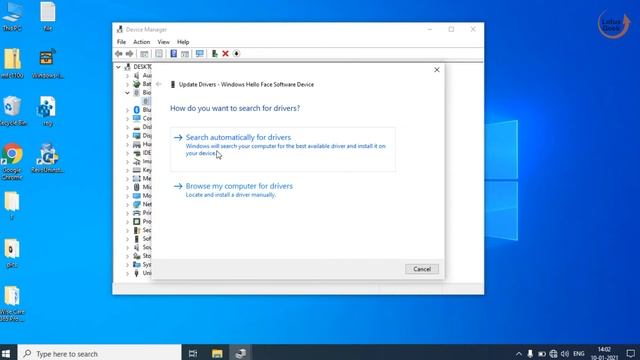This screenshot has height=360, width=640.
Task: Show hidden tray icons chevron
Action: click(519, 353)
